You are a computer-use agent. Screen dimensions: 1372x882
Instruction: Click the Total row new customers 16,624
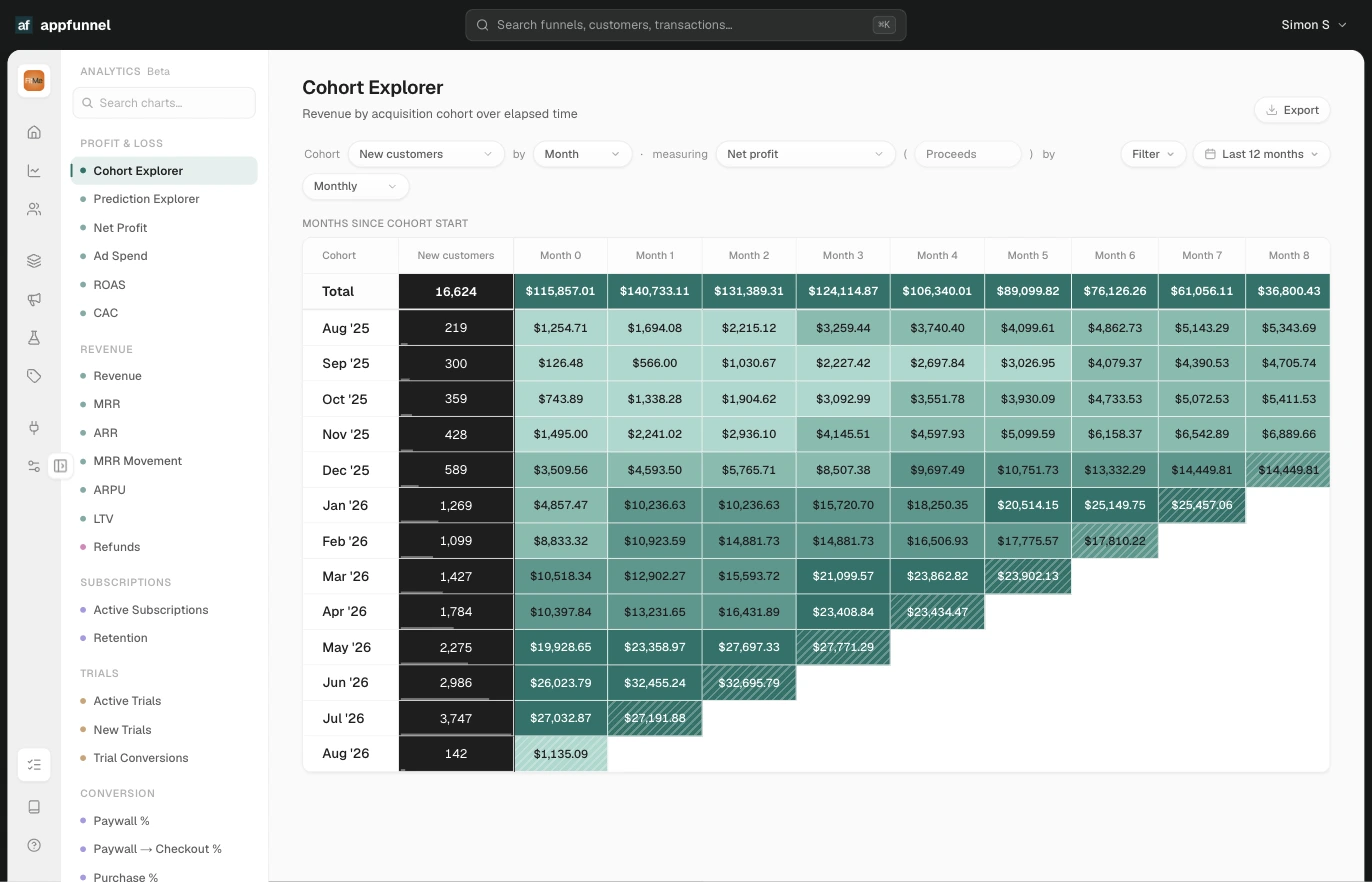tap(456, 292)
